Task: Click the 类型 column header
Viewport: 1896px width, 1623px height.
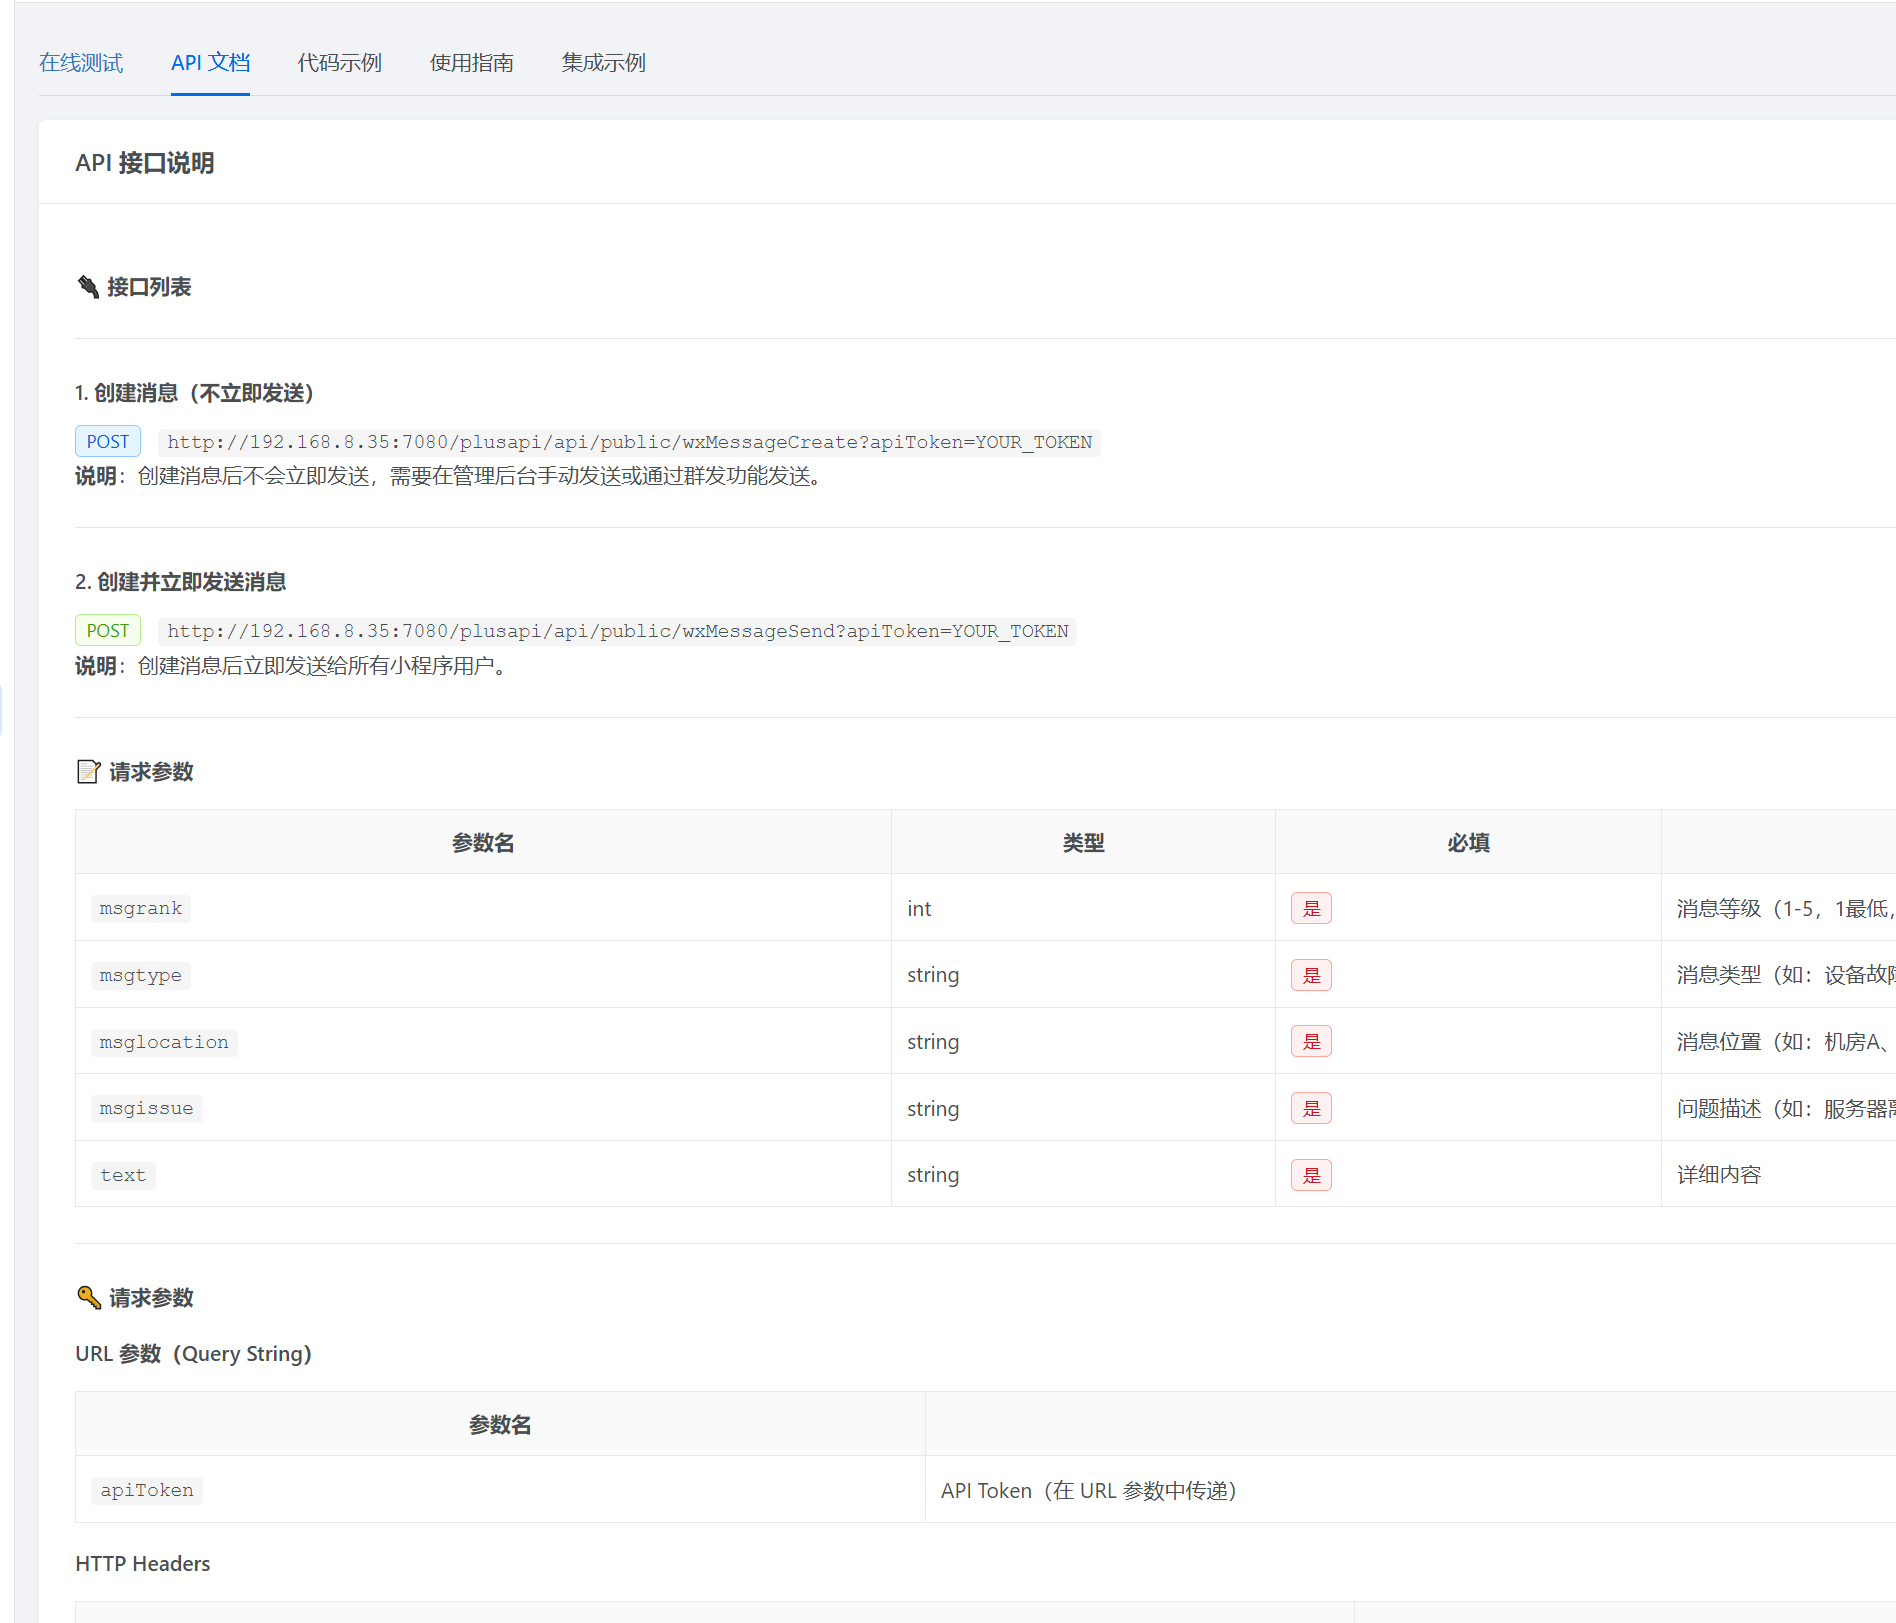Action: (x=1083, y=843)
